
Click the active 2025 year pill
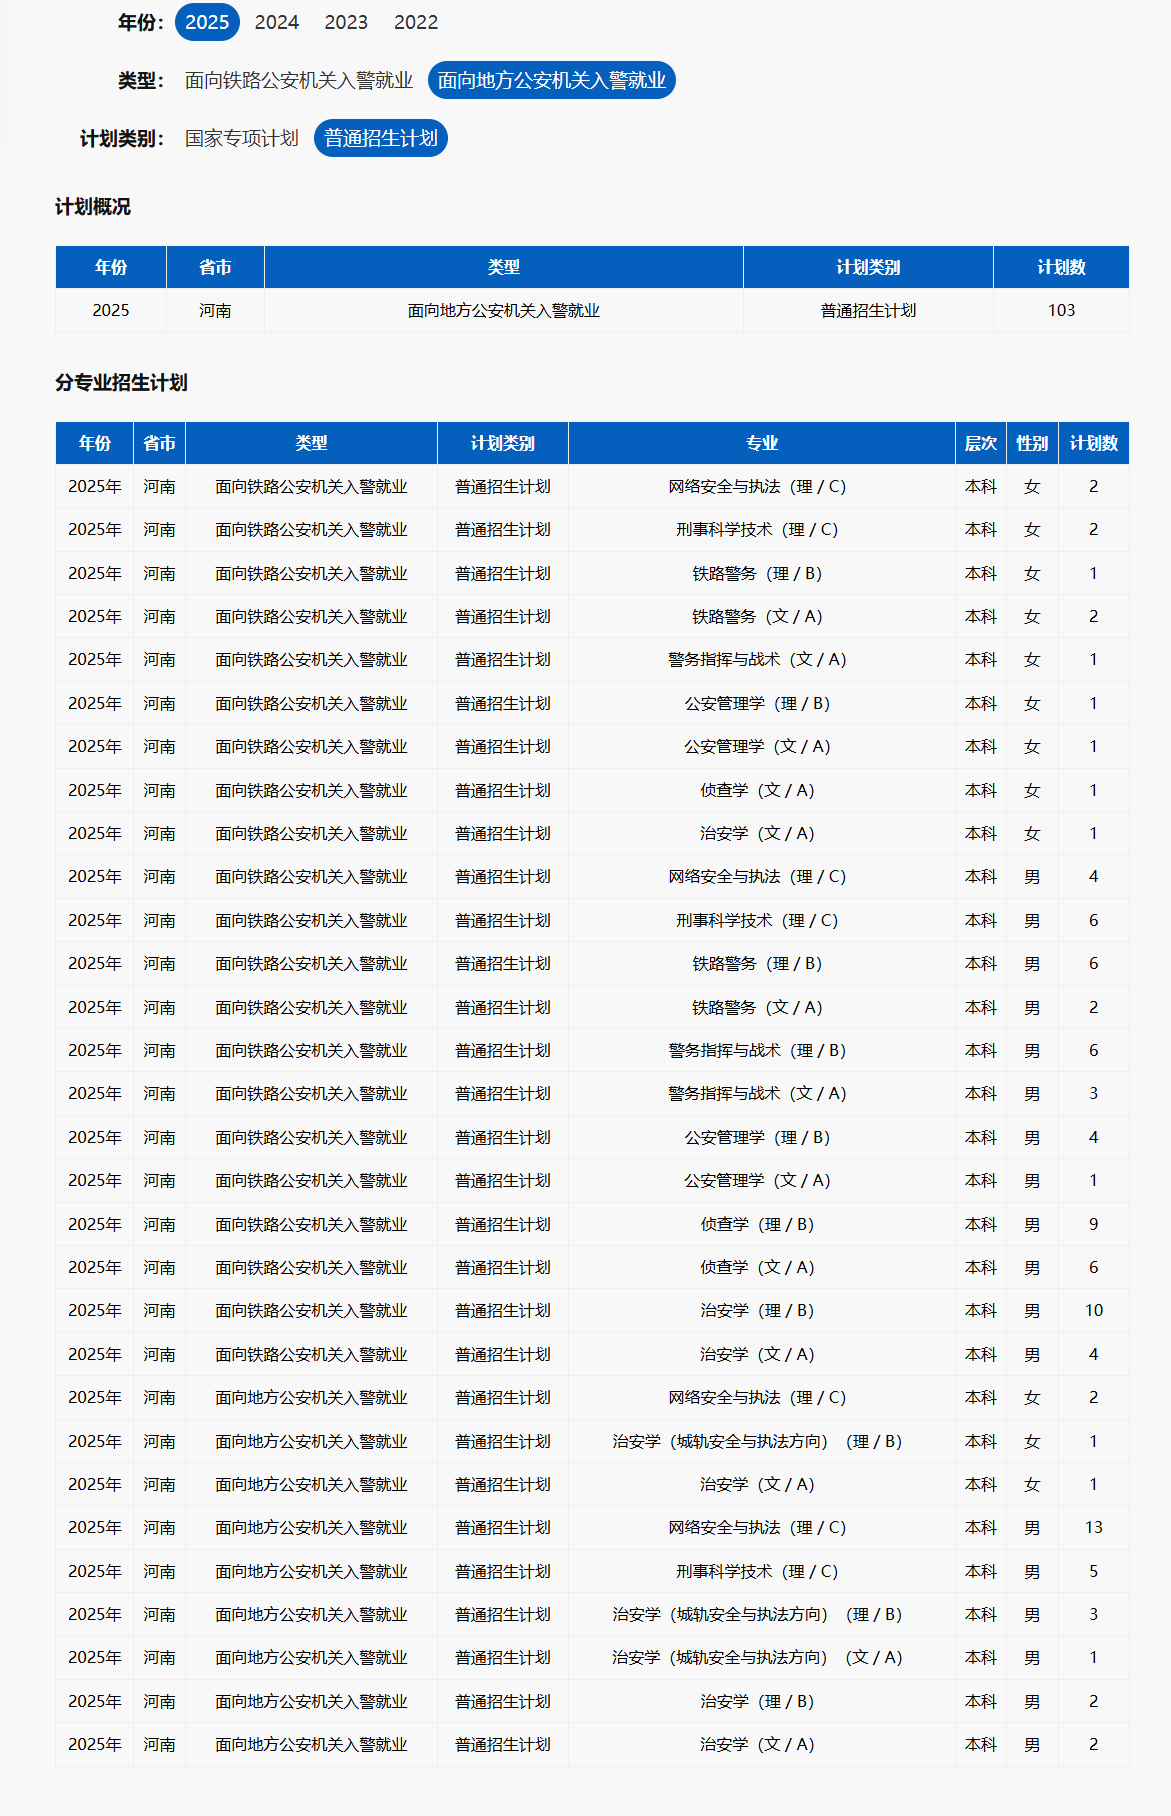point(207,22)
